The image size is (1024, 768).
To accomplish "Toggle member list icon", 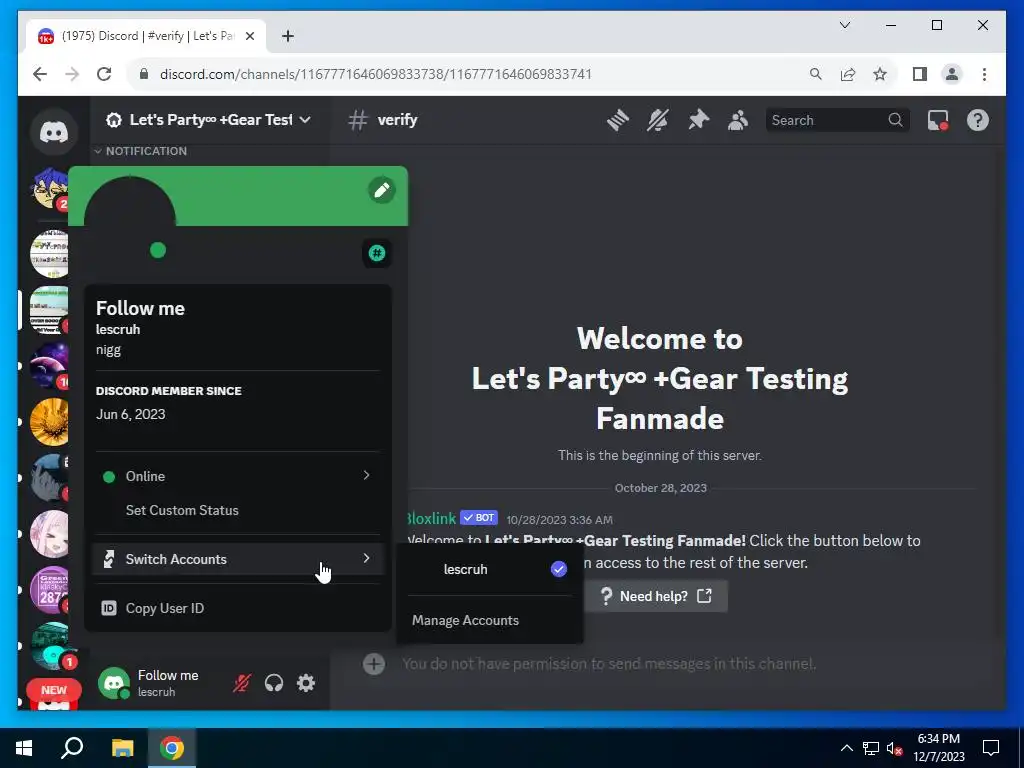I will click(x=738, y=120).
